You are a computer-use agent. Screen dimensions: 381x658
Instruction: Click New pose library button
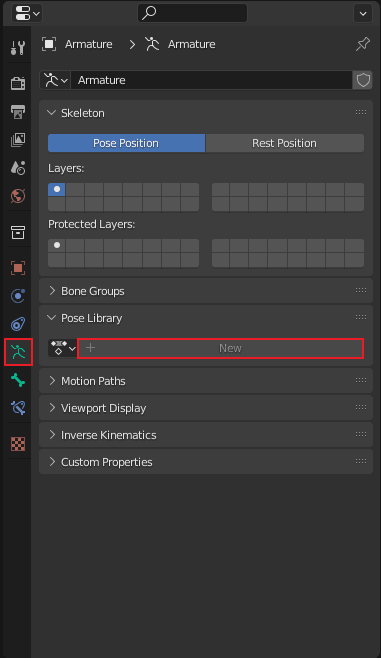point(221,348)
